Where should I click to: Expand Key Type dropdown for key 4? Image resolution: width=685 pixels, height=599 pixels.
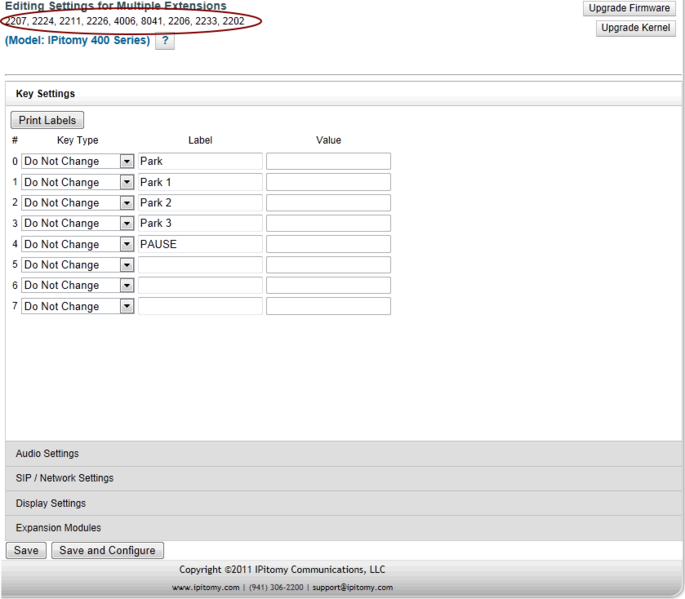click(x=78, y=244)
